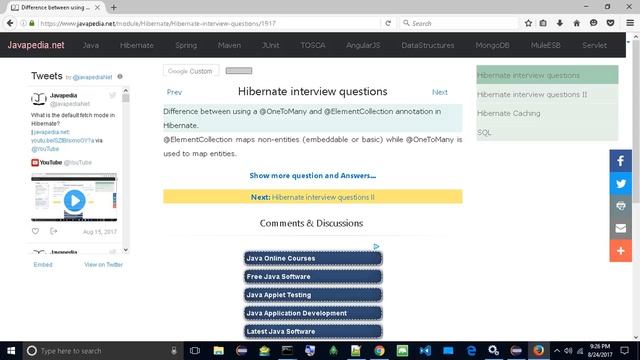Open the JUnit menu item

(271, 45)
